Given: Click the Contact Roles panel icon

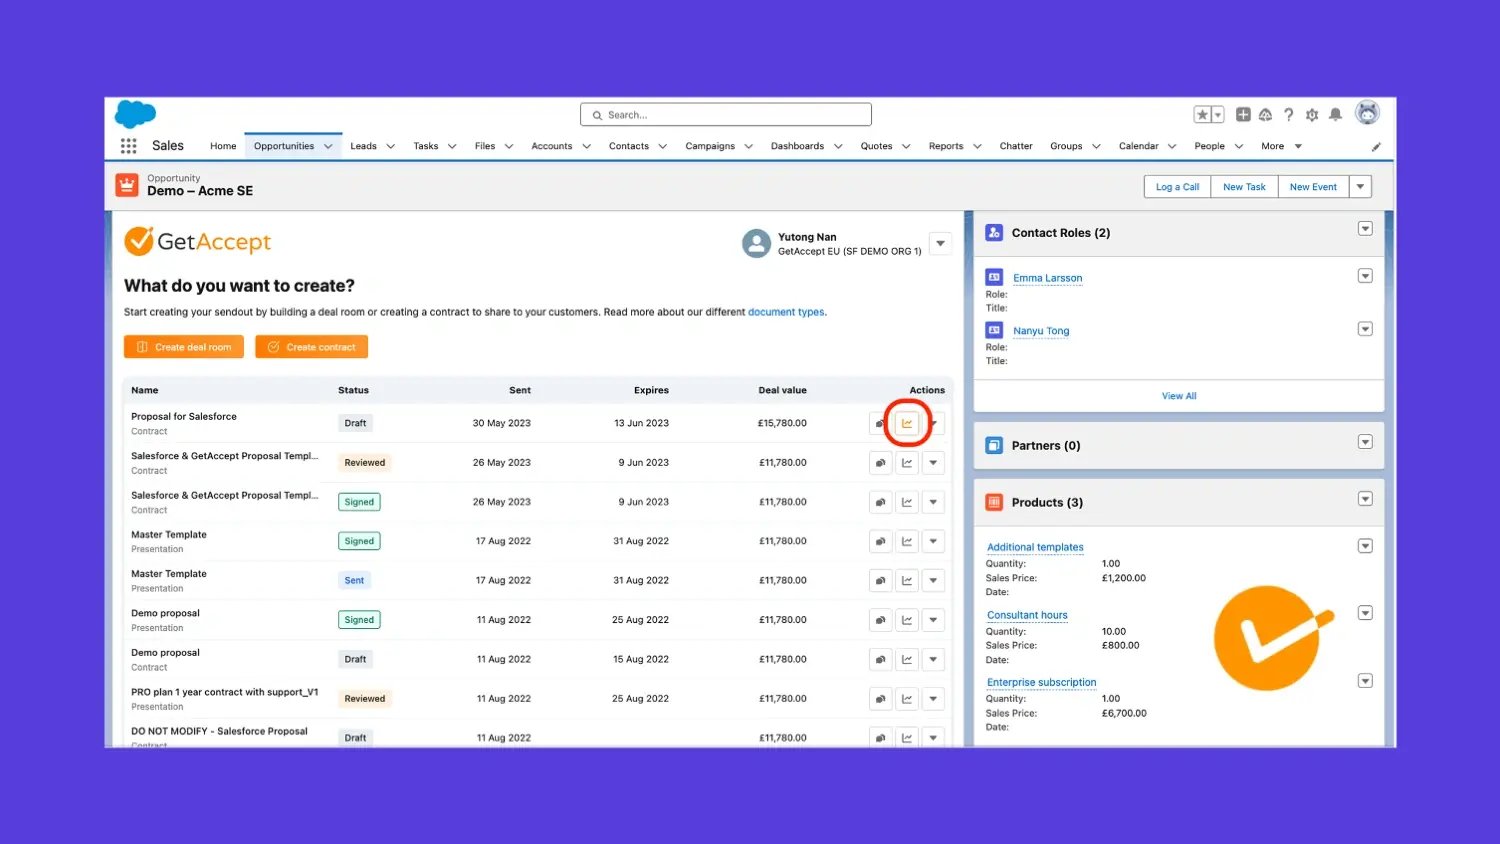Looking at the screenshot, I should click(994, 233).
